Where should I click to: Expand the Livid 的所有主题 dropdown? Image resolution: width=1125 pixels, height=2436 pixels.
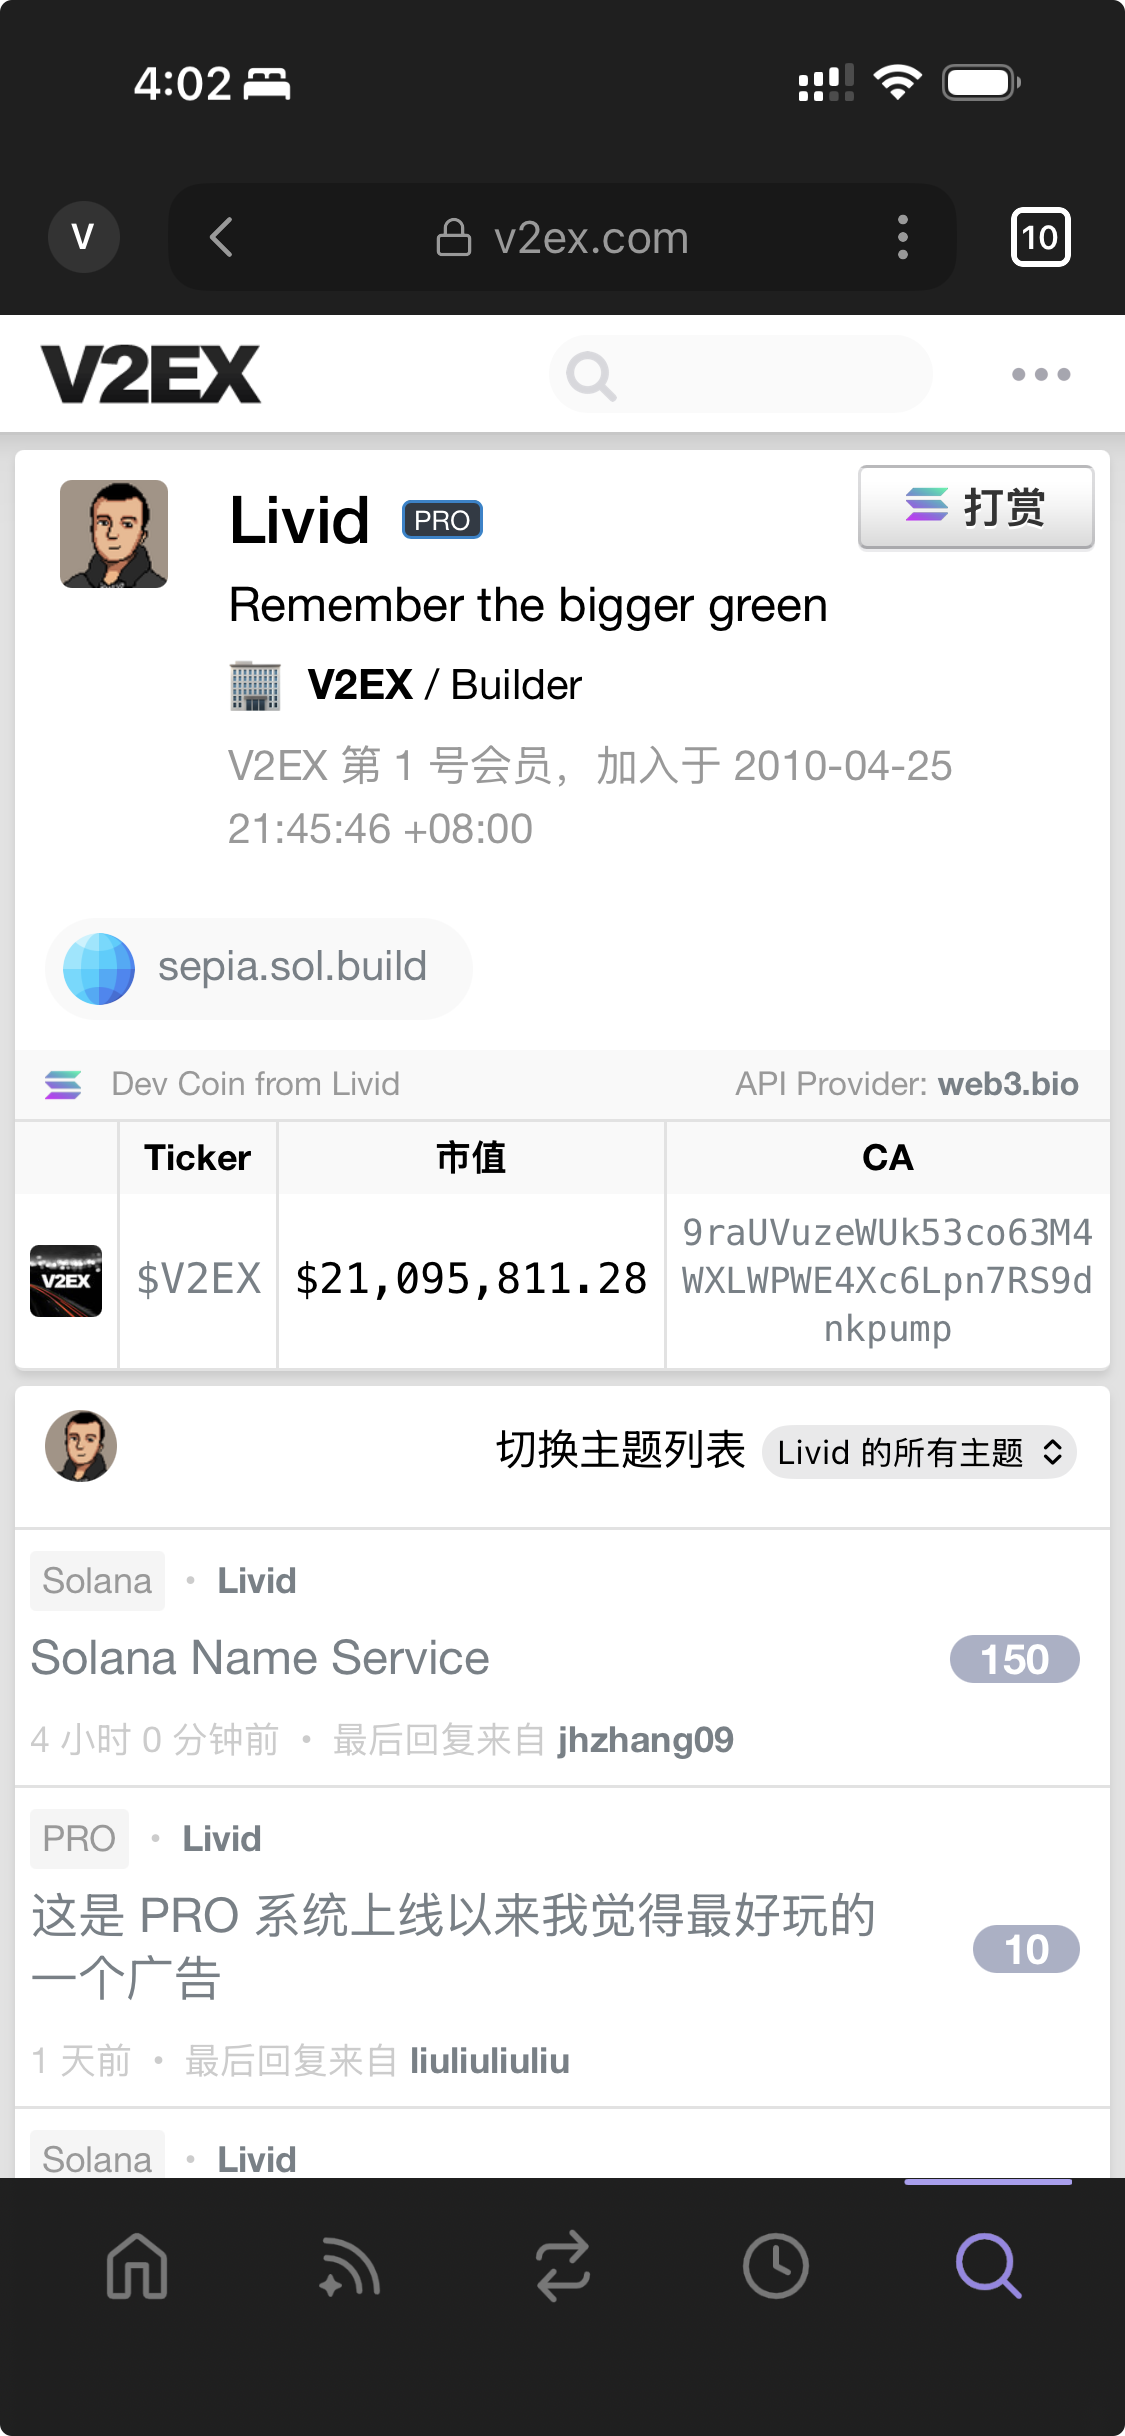click(x=919, y=1452)
